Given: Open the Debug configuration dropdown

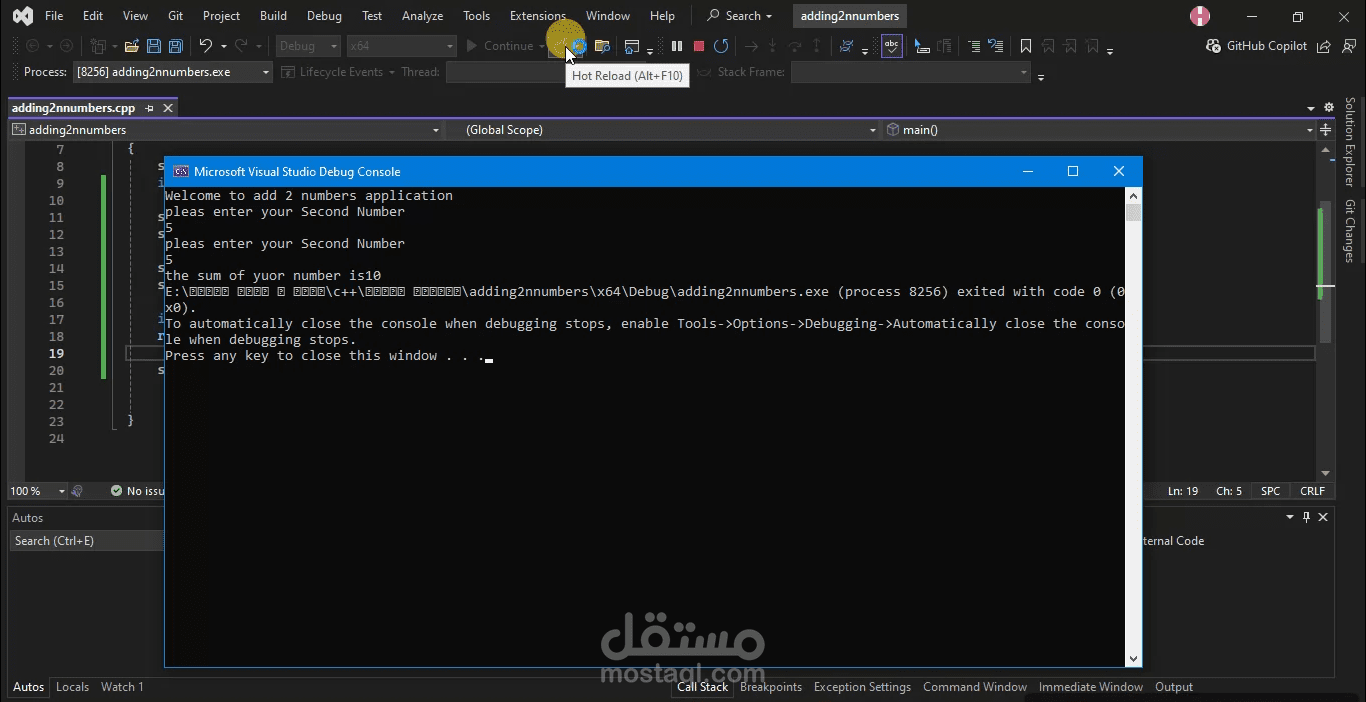Looking at the screenshot, I should (308, 46).
